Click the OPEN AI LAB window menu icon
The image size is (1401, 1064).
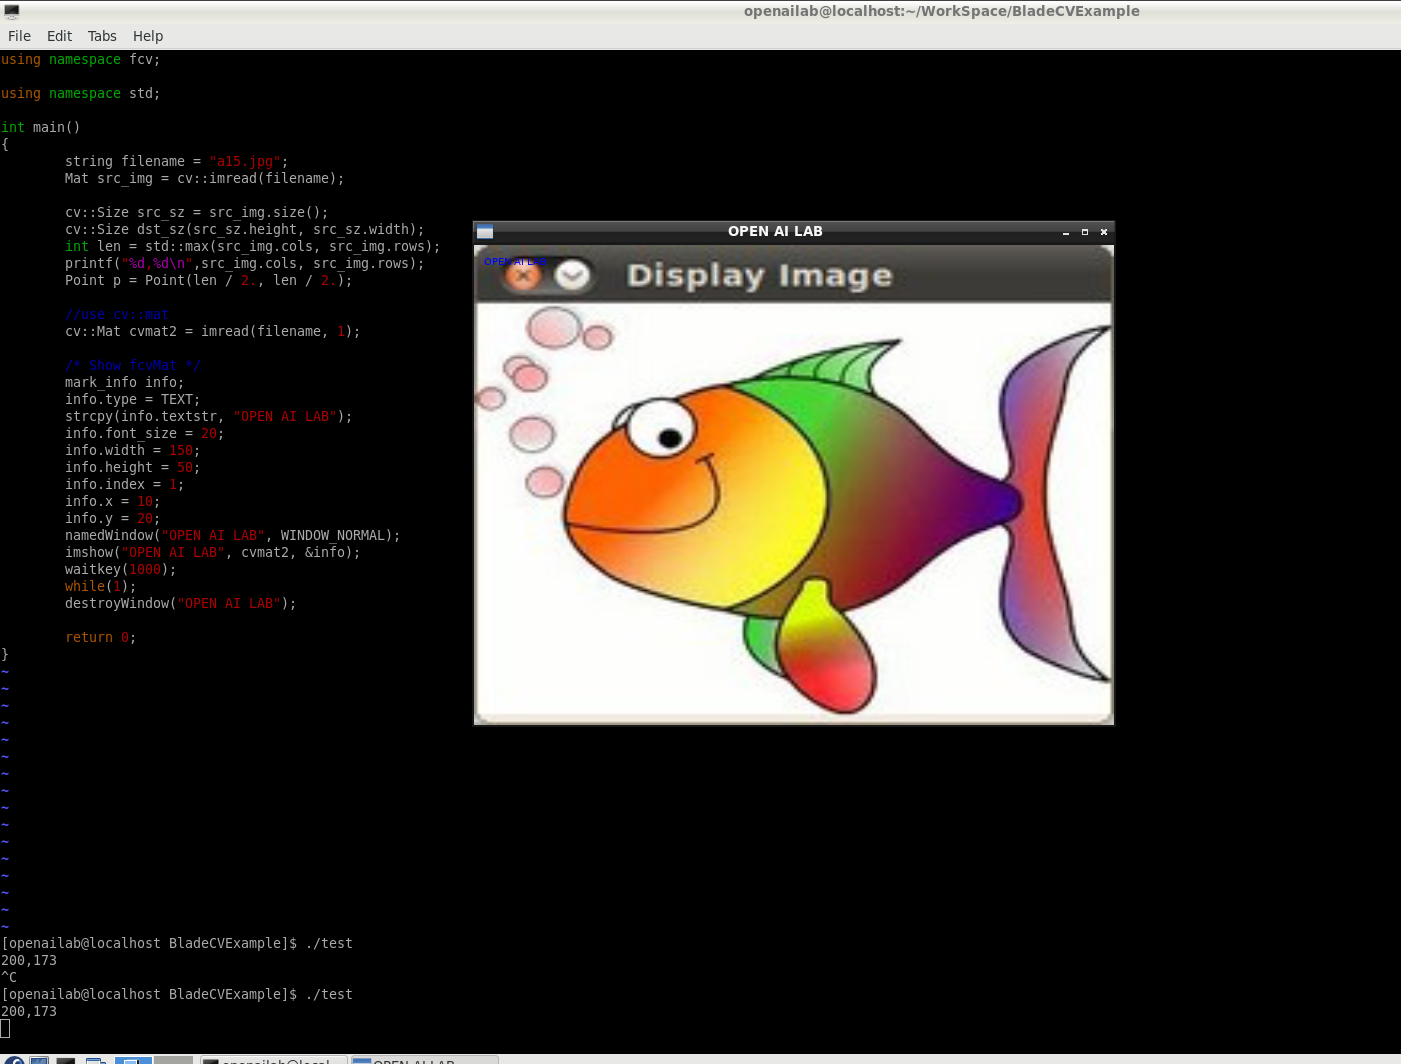tap(485, 232)
